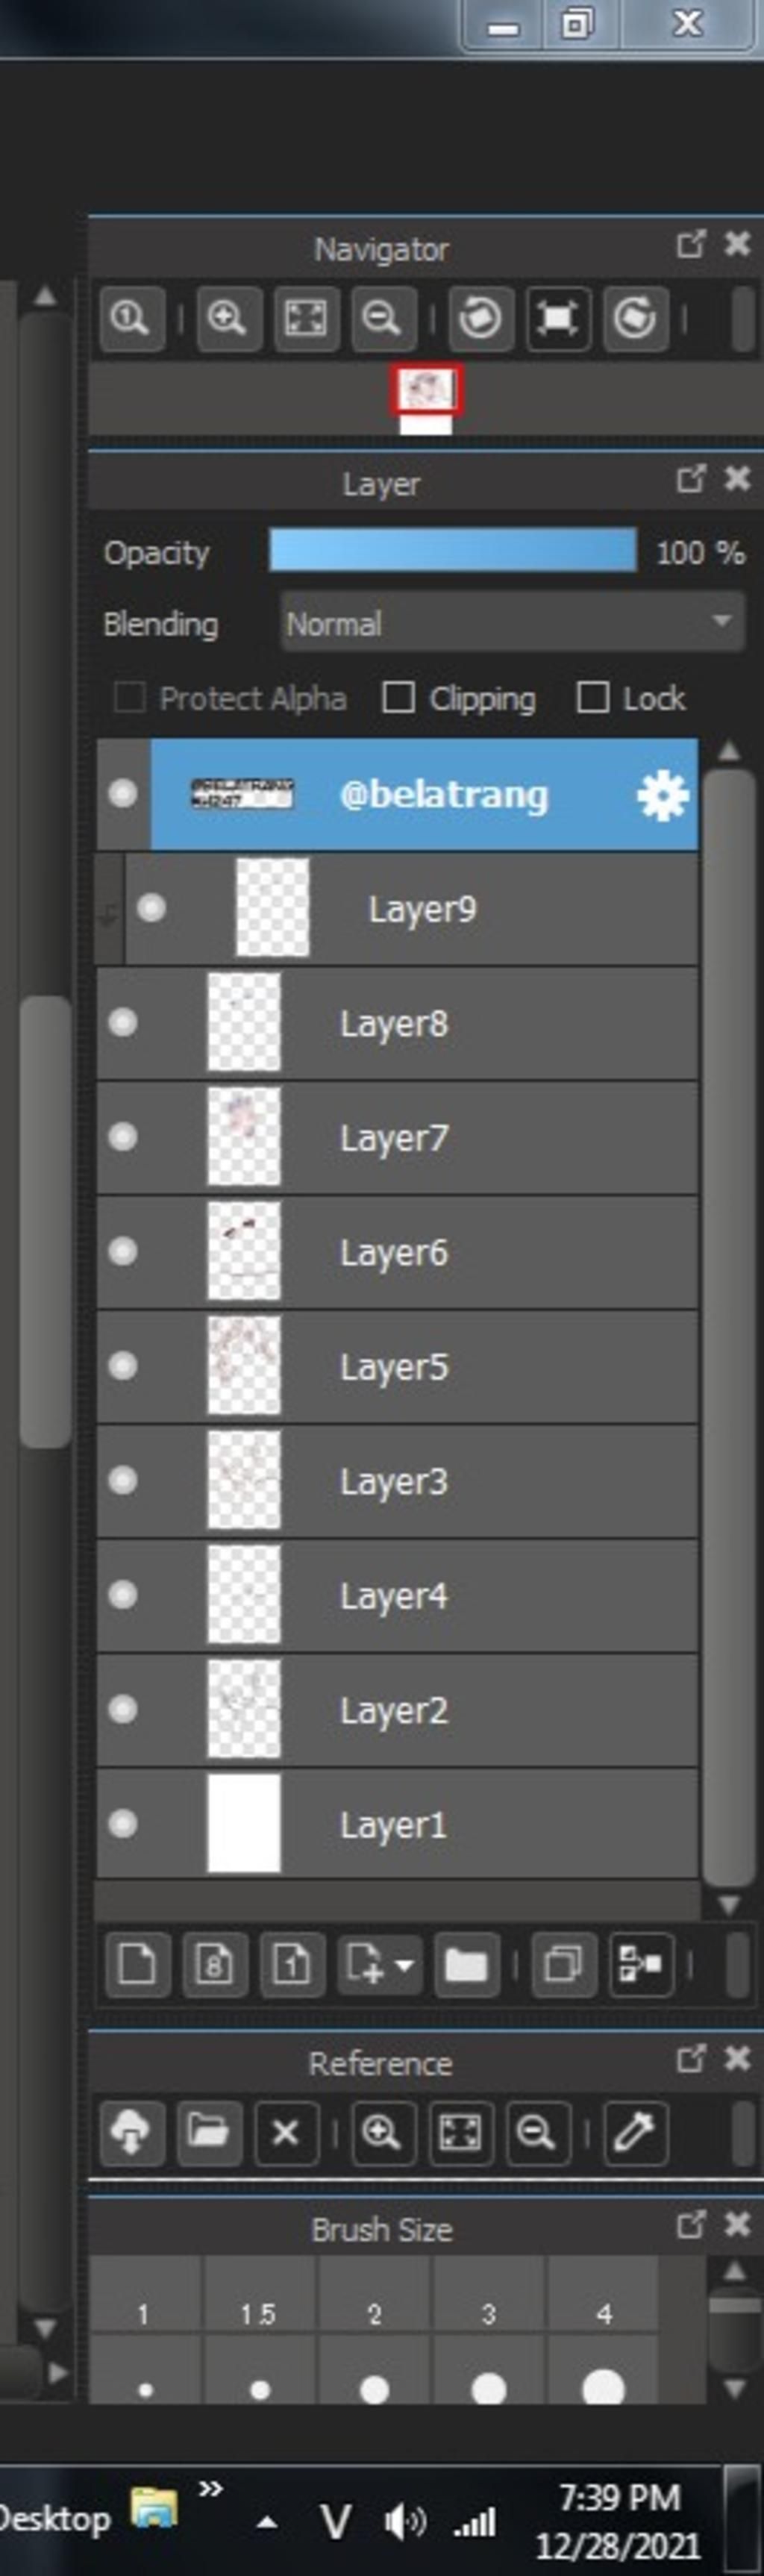Open settings gear on @belatrang layer
Screen dimensions: 764x2576
662,796
